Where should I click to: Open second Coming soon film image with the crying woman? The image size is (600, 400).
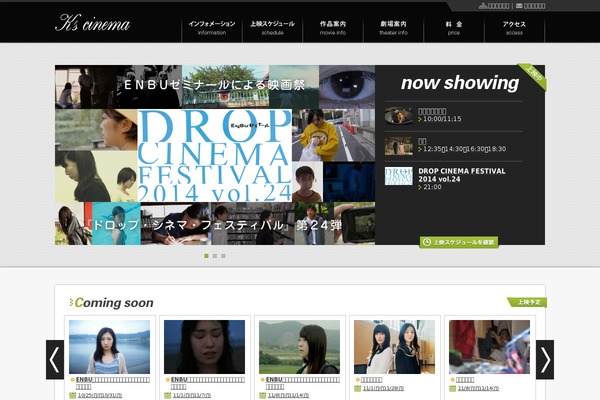tap(204, 347)
